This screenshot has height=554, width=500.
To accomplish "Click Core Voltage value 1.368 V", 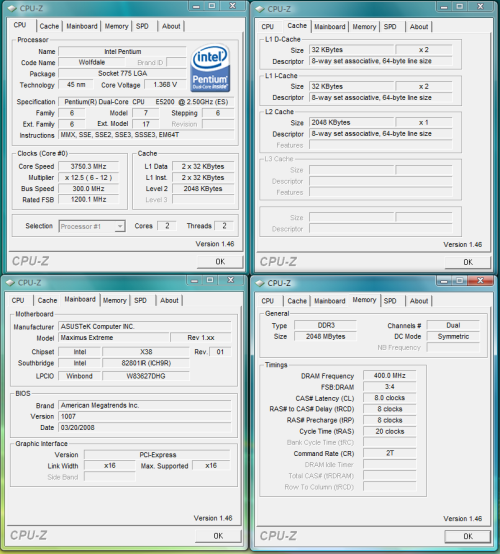I will pos(165,85).
